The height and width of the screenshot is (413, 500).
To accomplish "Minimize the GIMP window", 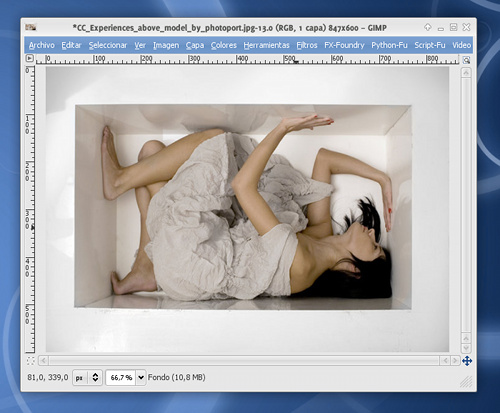I will coord(441,28).
